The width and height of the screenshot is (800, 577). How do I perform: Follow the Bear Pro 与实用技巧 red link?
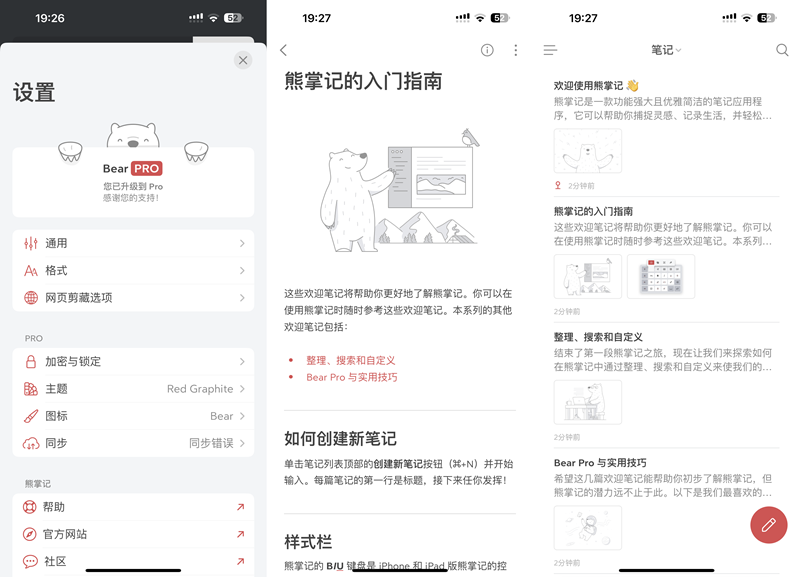pyautogui.click(x=352, y=377)
